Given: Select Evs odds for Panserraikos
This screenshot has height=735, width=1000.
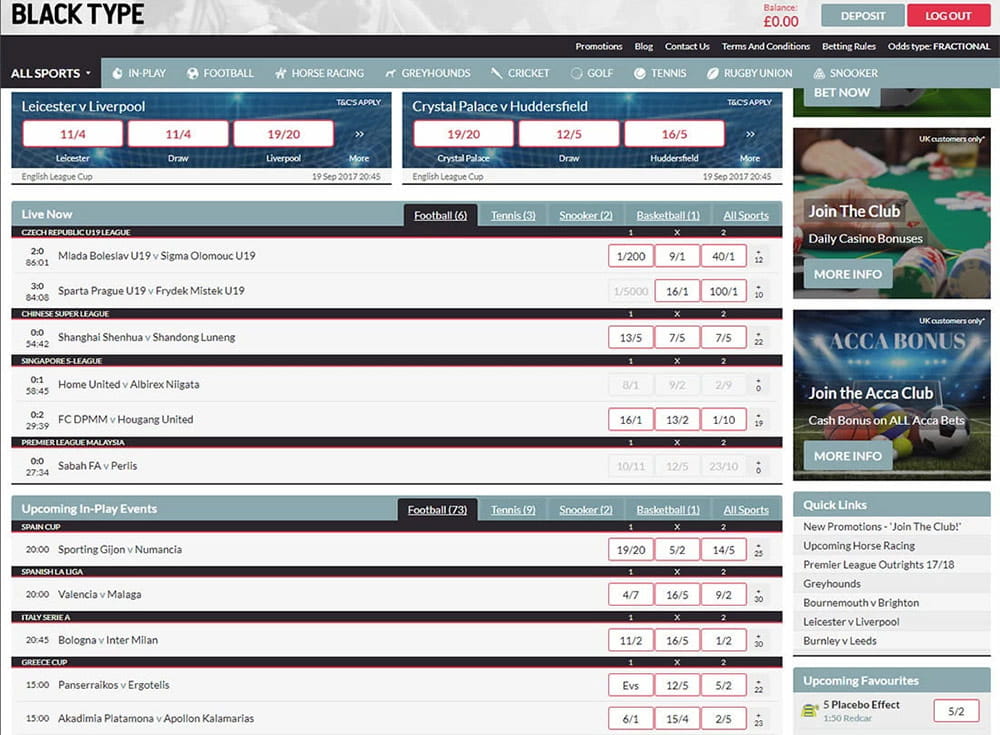Looking at the screenshot, I should pyautogui.click(x=631, y=685).
